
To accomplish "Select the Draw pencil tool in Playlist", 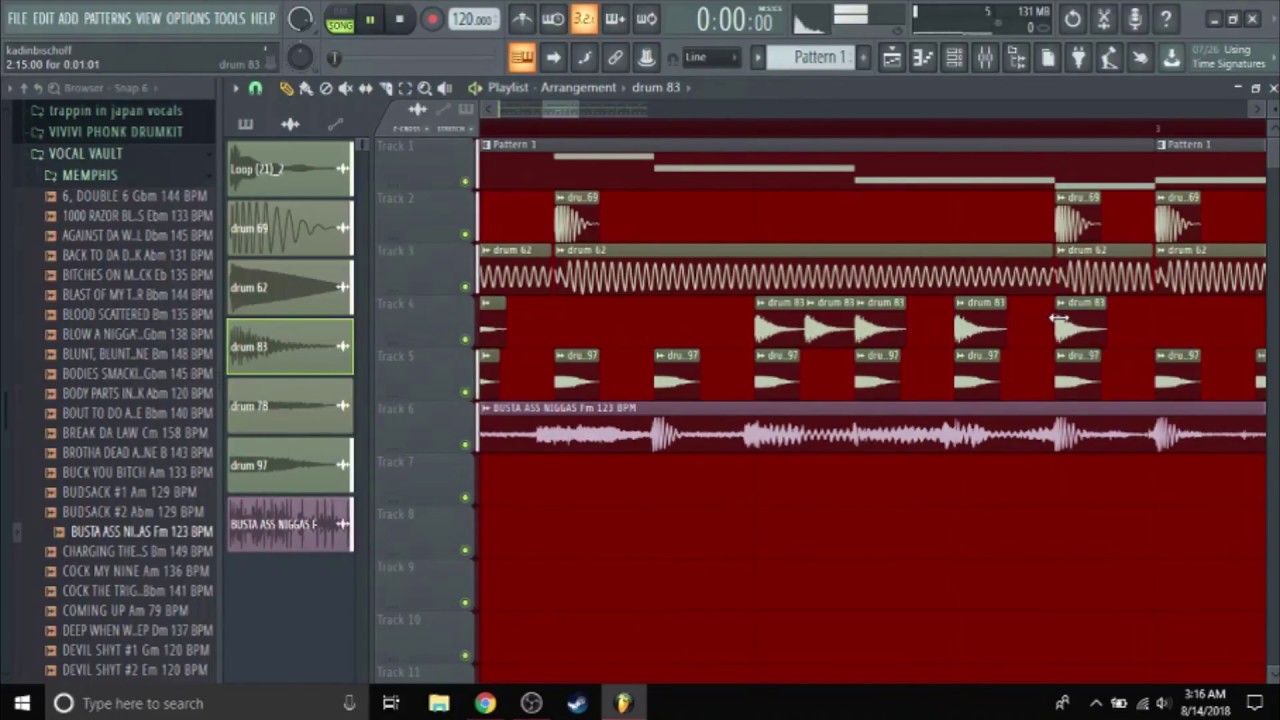I will (286, 88).
